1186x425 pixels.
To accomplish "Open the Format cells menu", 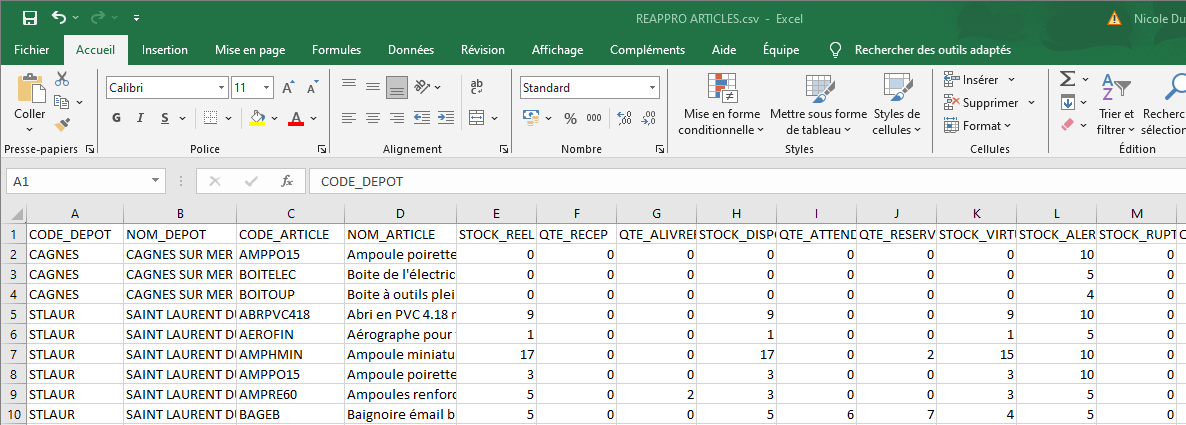I will [x=978, y=126].
